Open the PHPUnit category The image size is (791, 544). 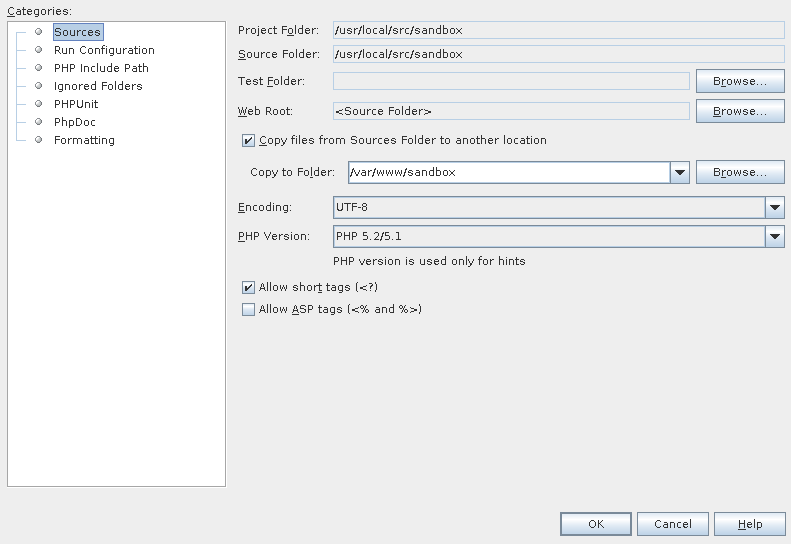point(76,104)
